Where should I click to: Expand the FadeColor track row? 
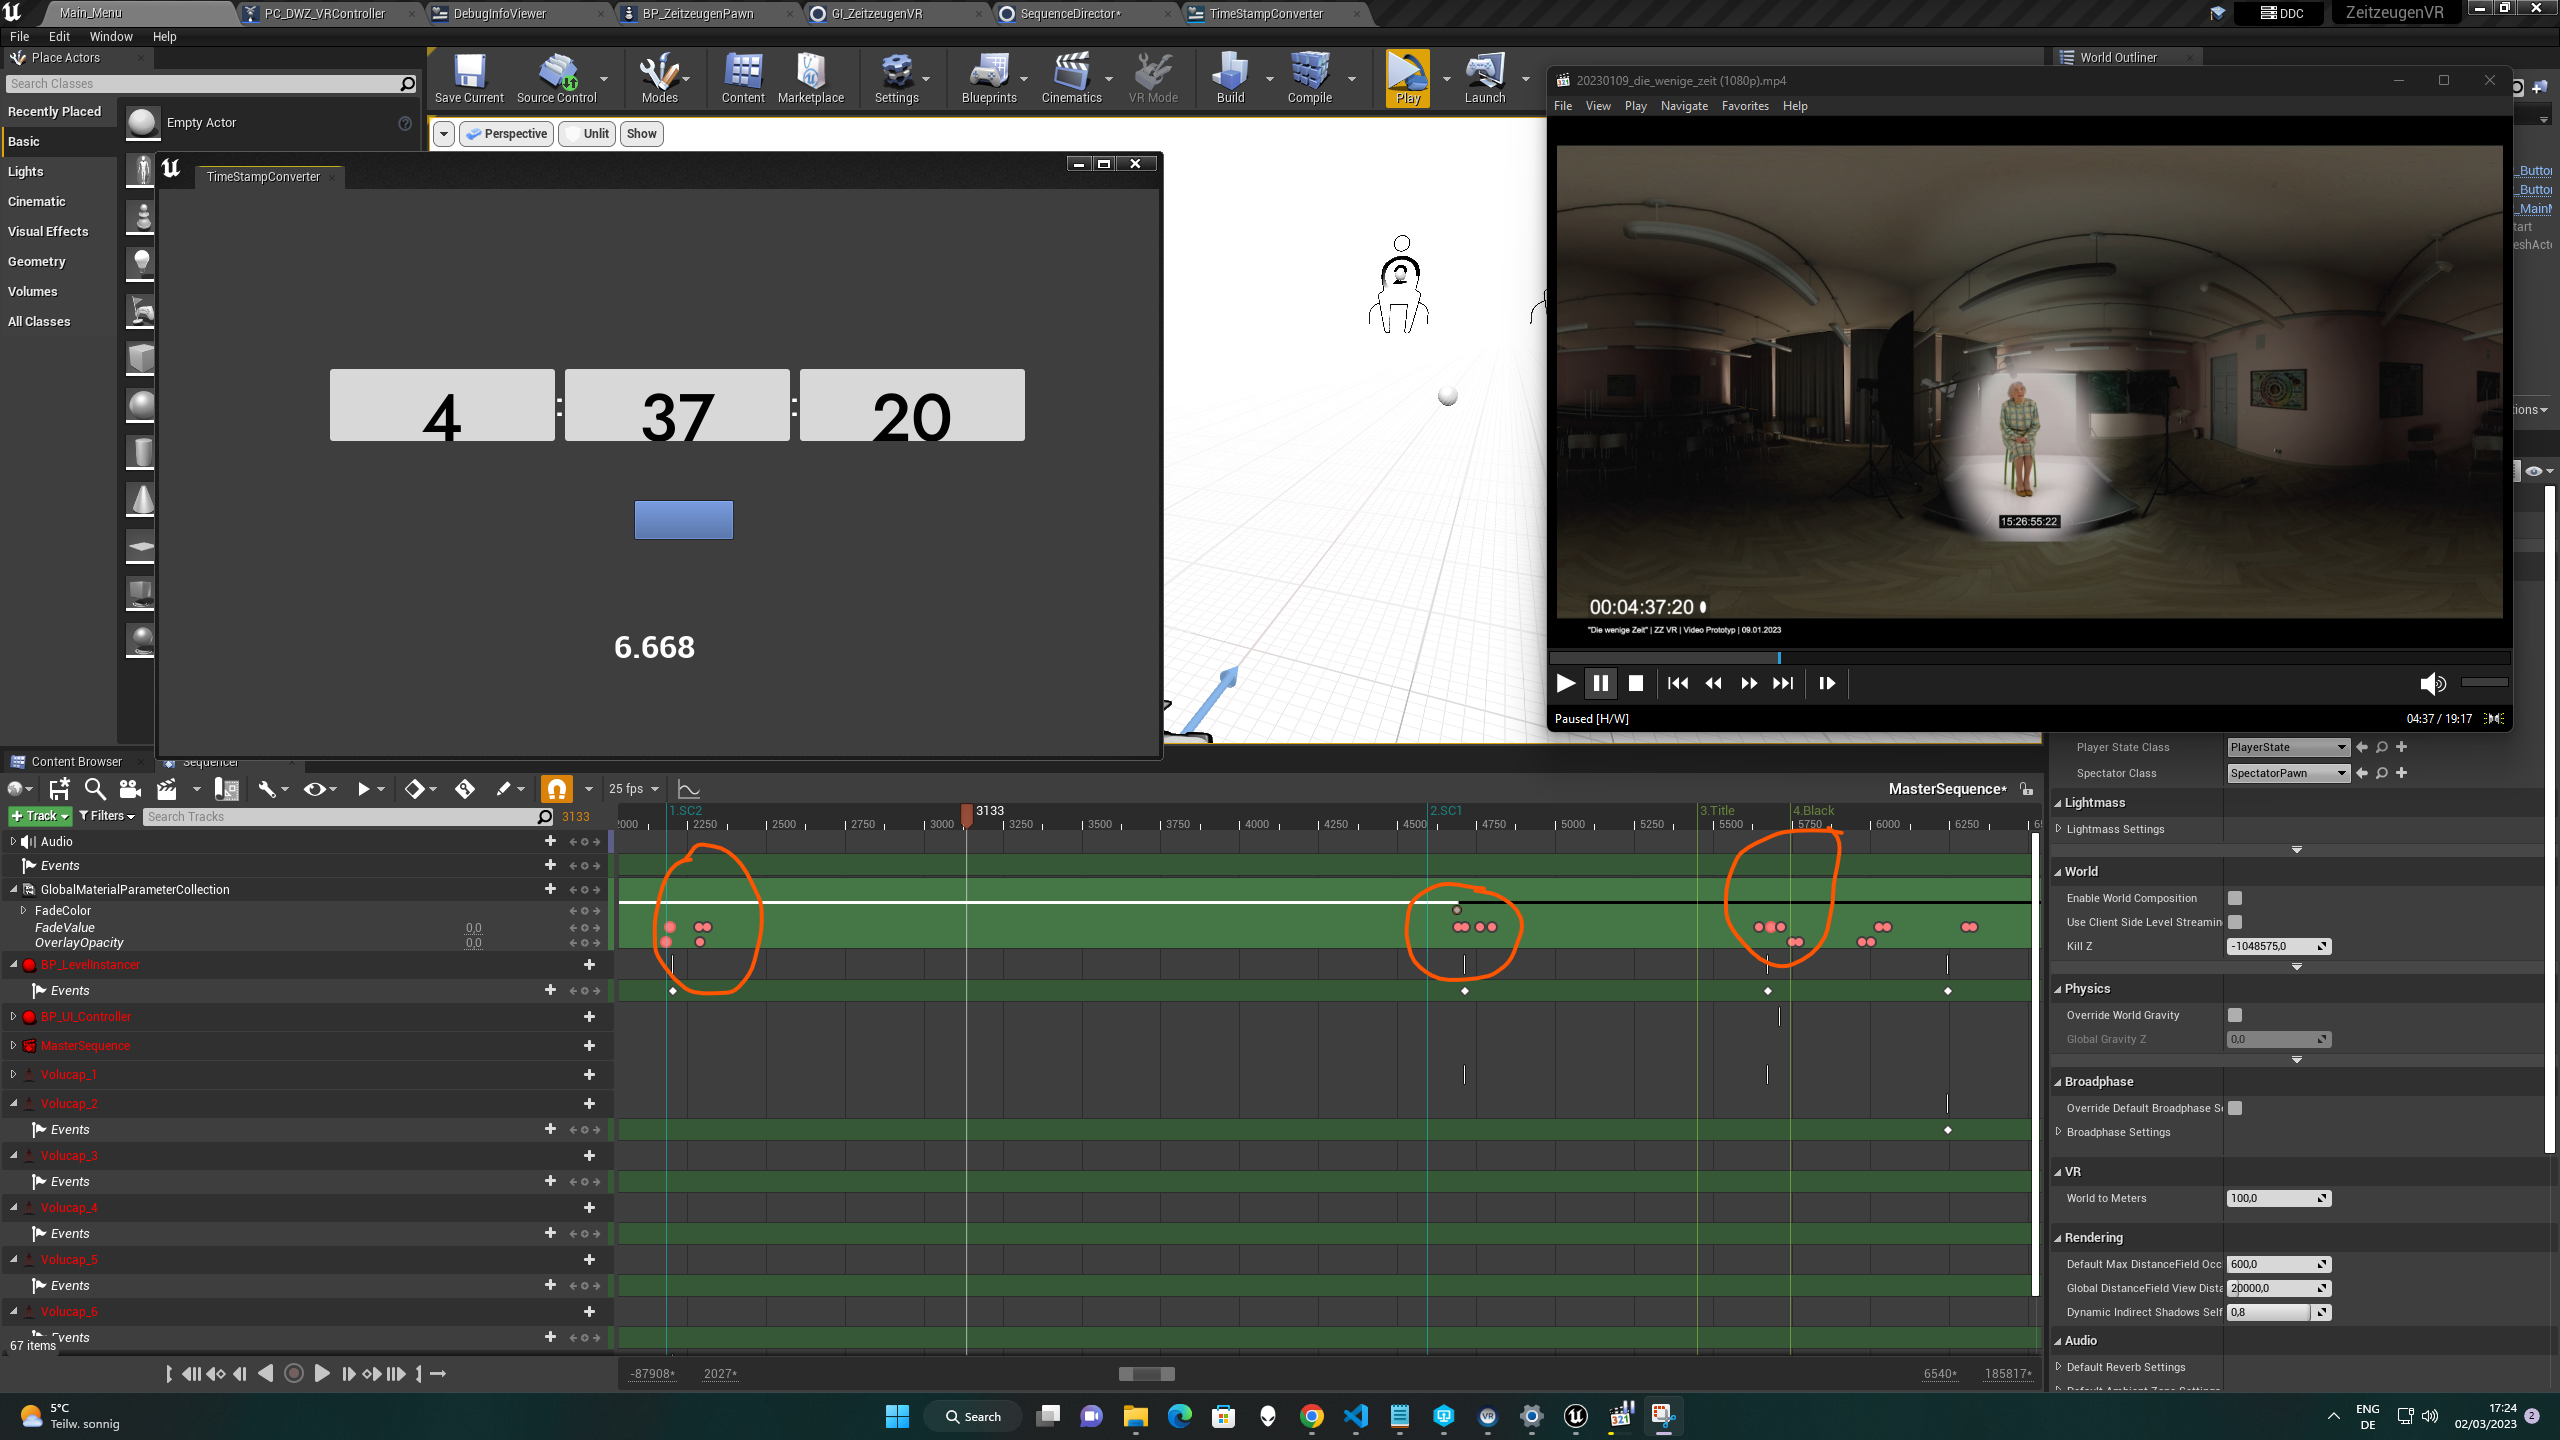tap(23, 910)
